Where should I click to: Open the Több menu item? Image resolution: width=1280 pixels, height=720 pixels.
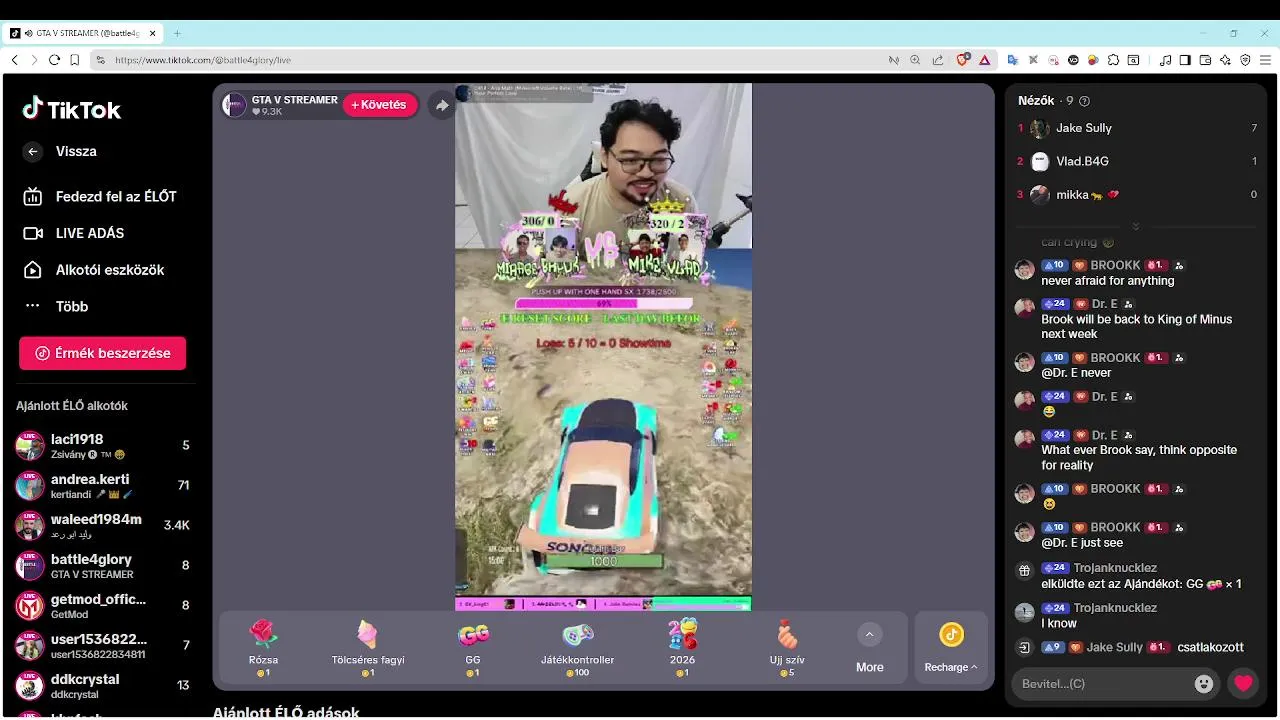[57, 307]
